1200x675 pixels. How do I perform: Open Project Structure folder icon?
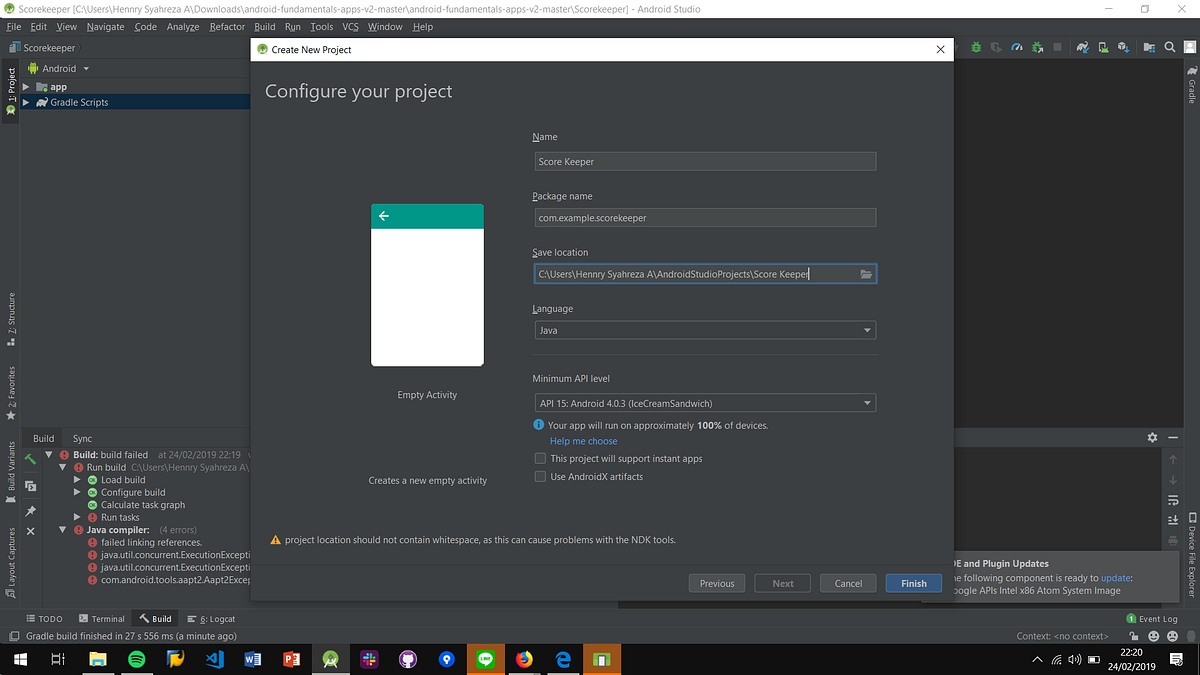point(1148,47)
